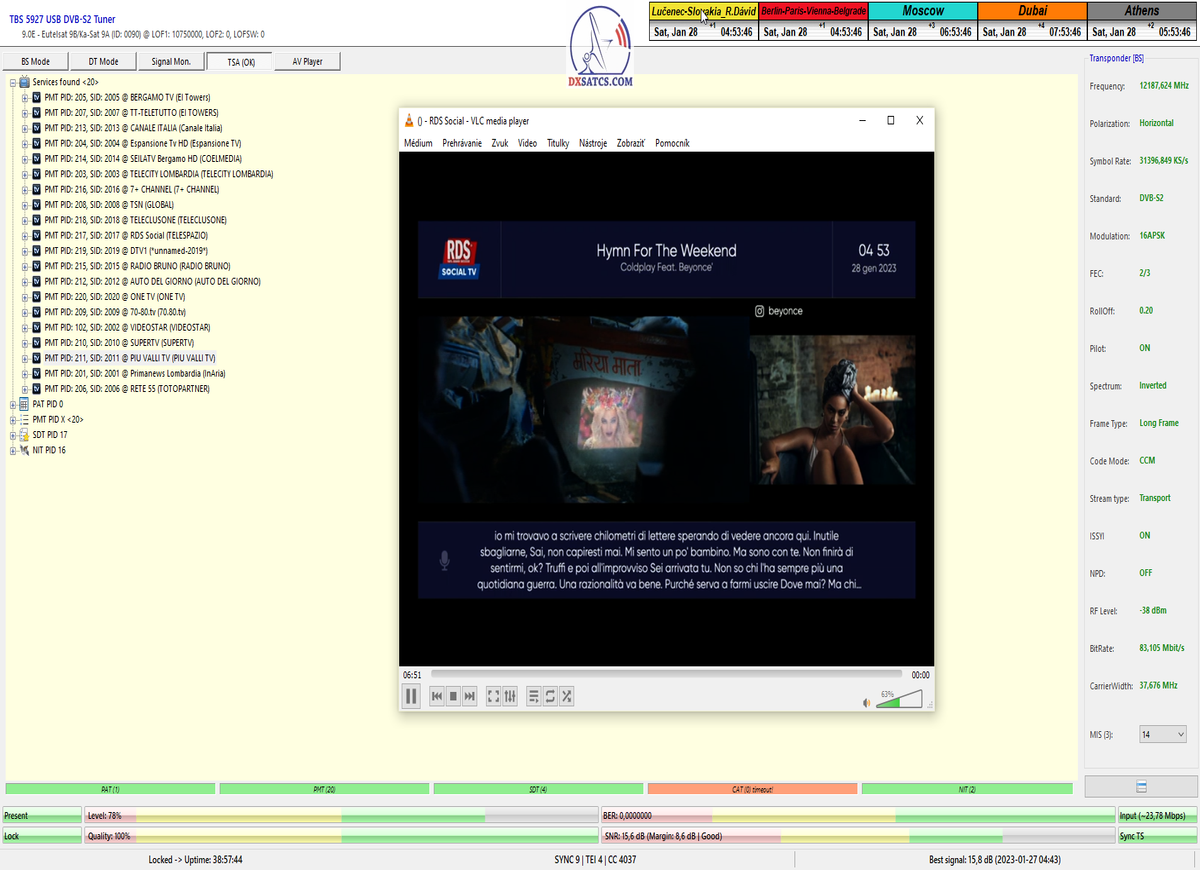Show the VLC playlist
Screen dimensions: 1200x870
(x=534, y=696)
